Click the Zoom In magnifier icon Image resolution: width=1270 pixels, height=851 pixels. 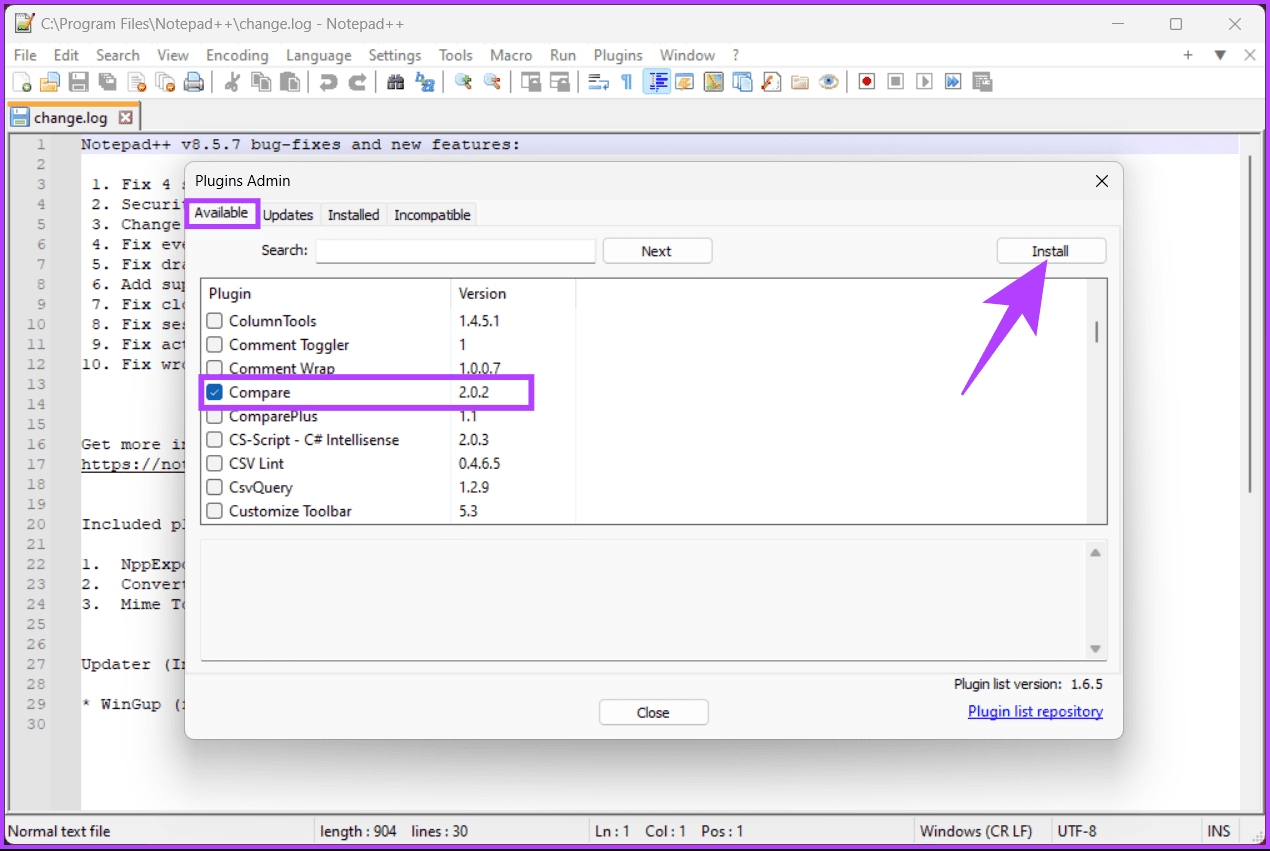pyautogui.click(x=463, y=81)
